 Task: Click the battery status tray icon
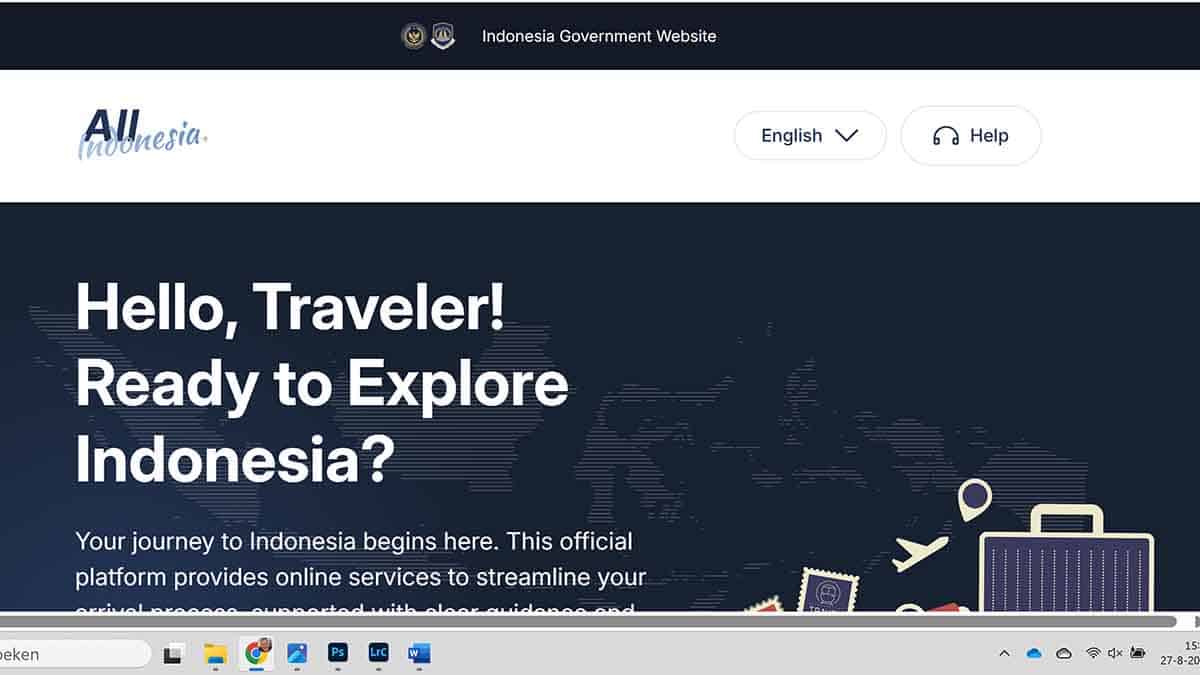coord(1138,653)
